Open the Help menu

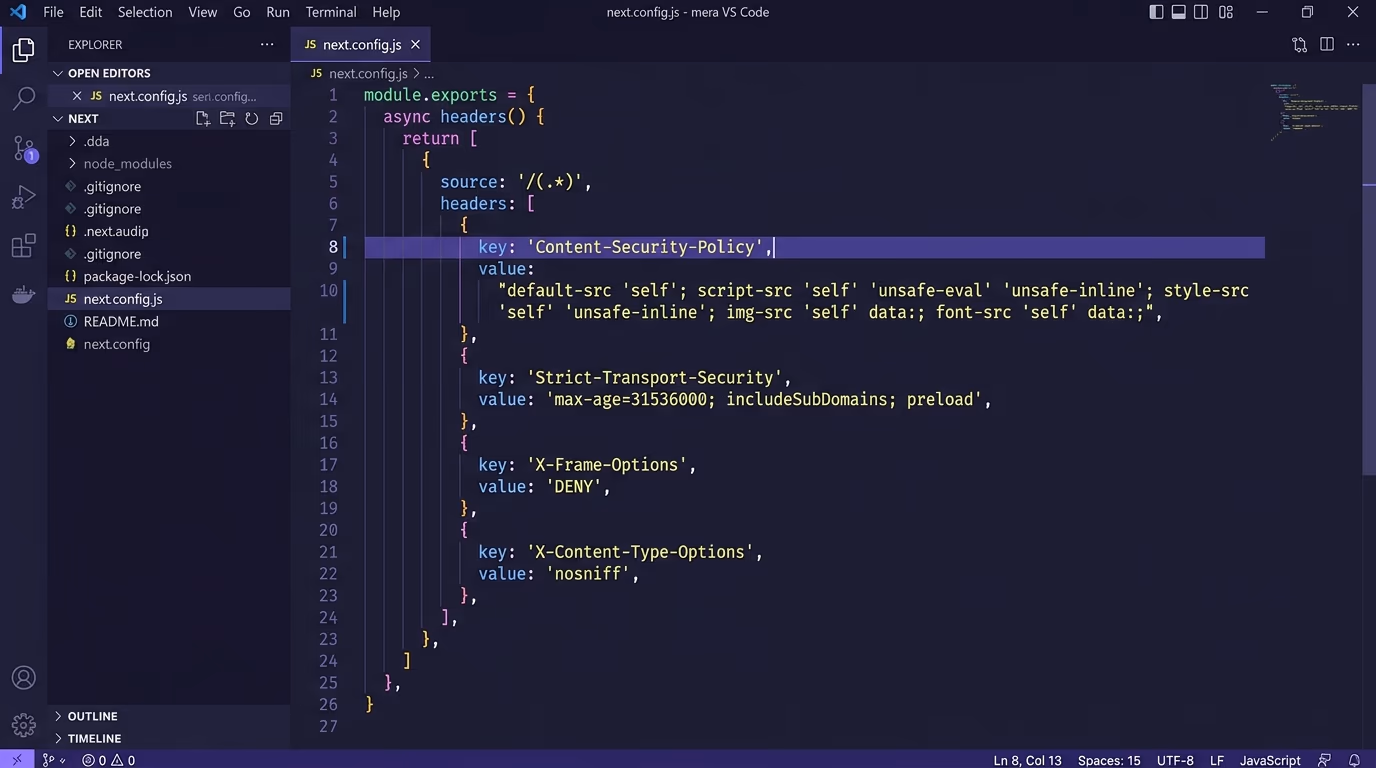(x=386, y=12)
